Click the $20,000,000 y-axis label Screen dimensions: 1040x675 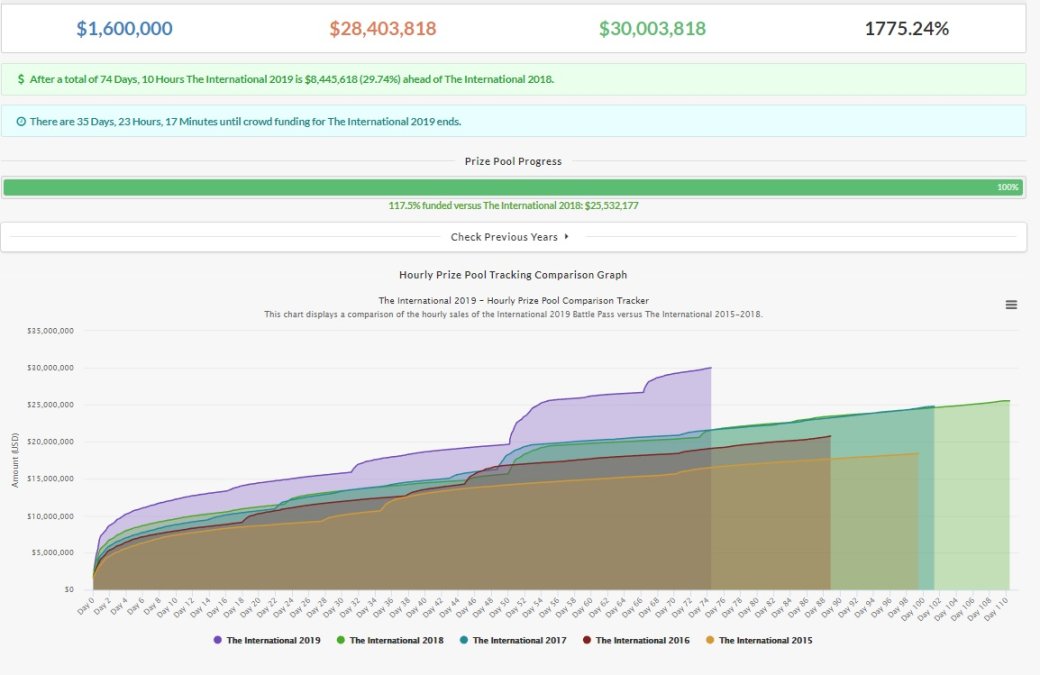pos(50,442)
